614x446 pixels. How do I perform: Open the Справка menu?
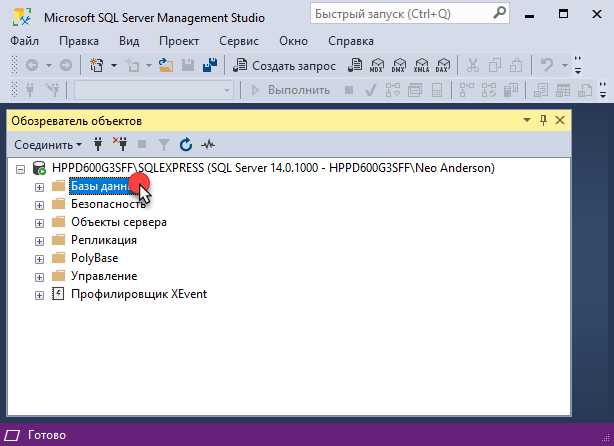point(351,41)
